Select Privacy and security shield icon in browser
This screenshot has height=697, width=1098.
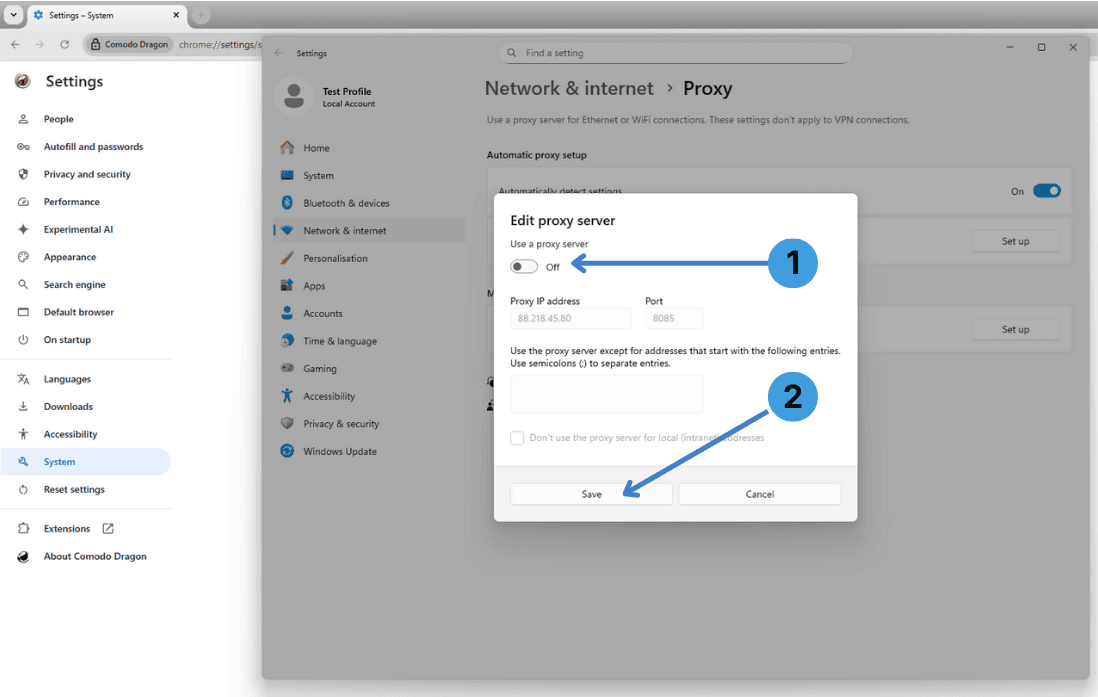[x=23, y=174]
